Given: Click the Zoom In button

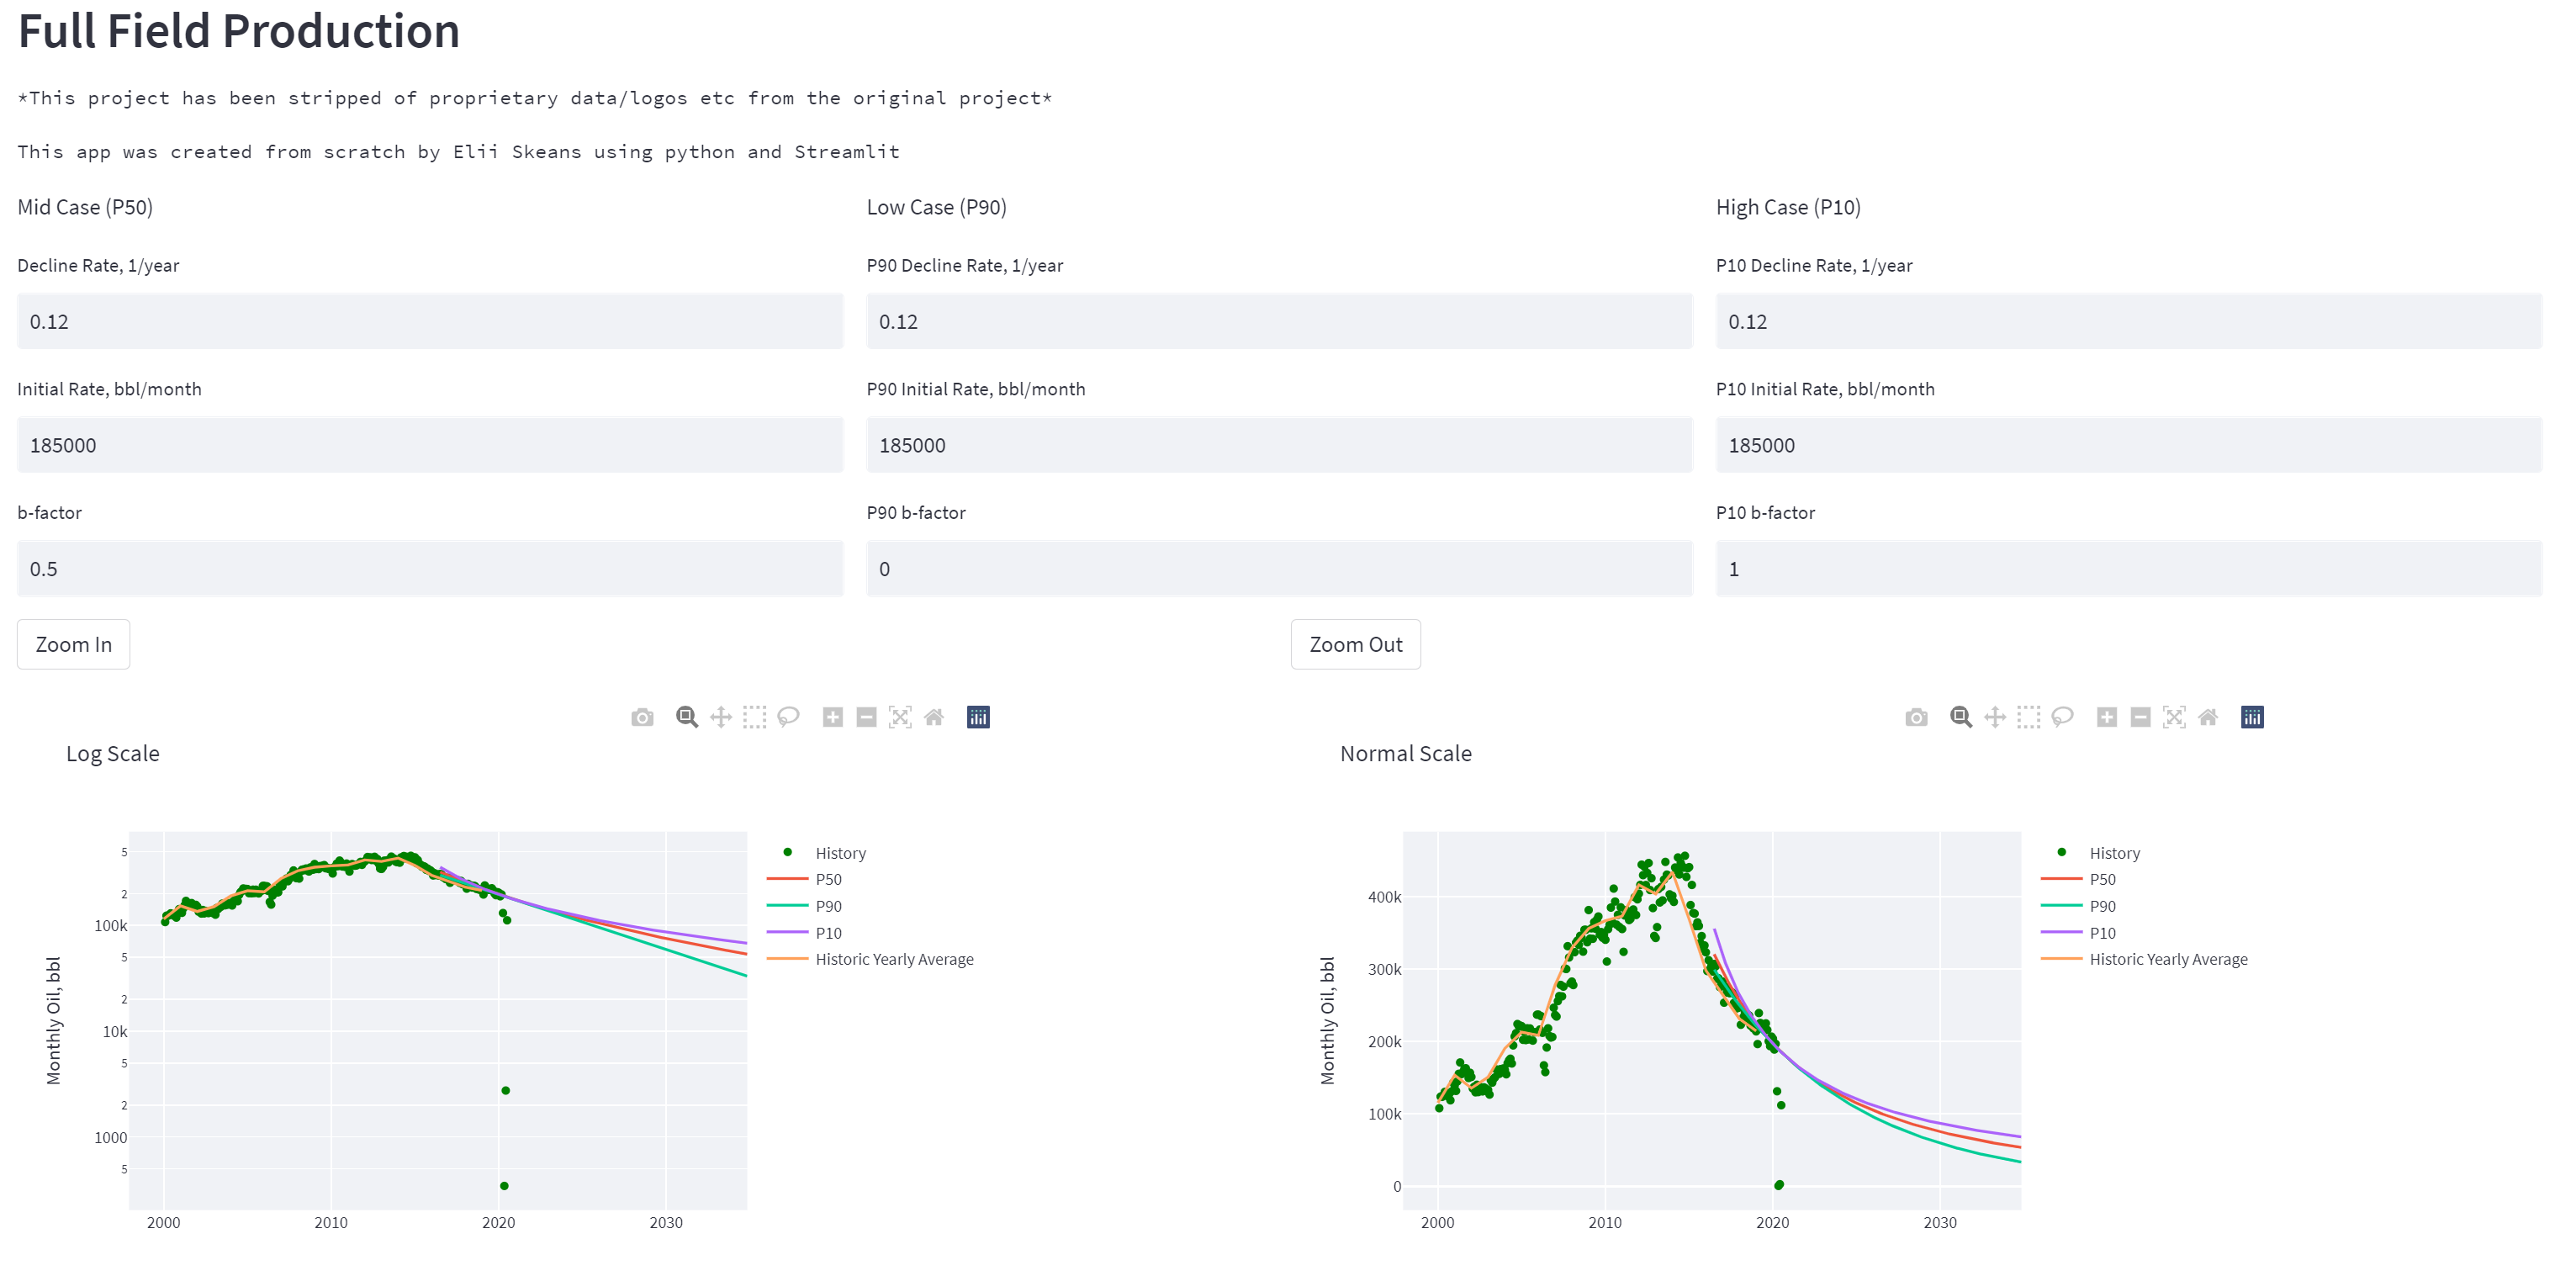Looking at the screenshot, I should click(73, 644).
